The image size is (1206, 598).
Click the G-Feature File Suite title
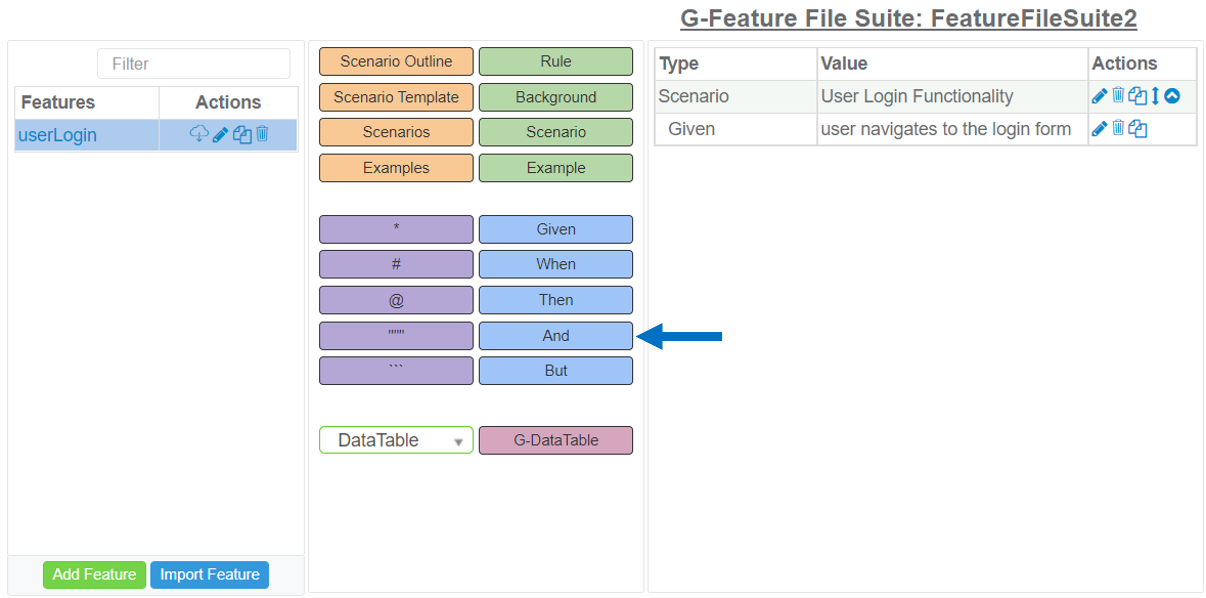coord(908,18)
